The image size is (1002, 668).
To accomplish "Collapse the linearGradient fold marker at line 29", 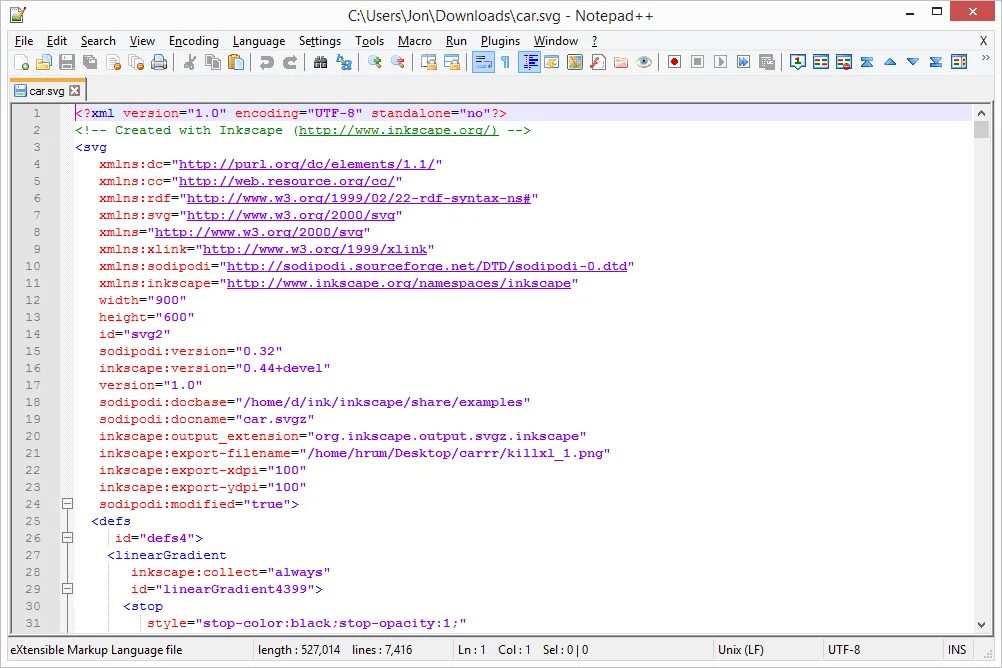I will [x=67, y=589].
